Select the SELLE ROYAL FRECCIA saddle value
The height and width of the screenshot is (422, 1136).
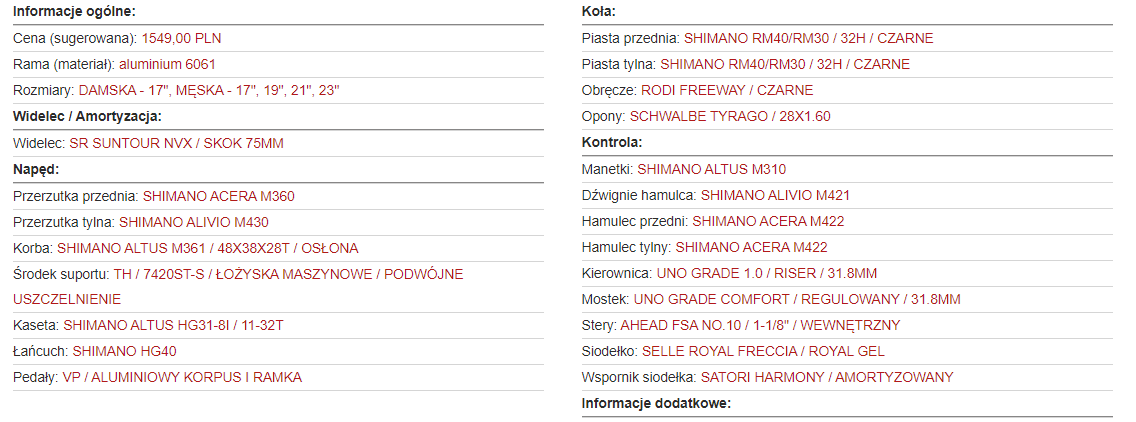click(x=763, y=351)
